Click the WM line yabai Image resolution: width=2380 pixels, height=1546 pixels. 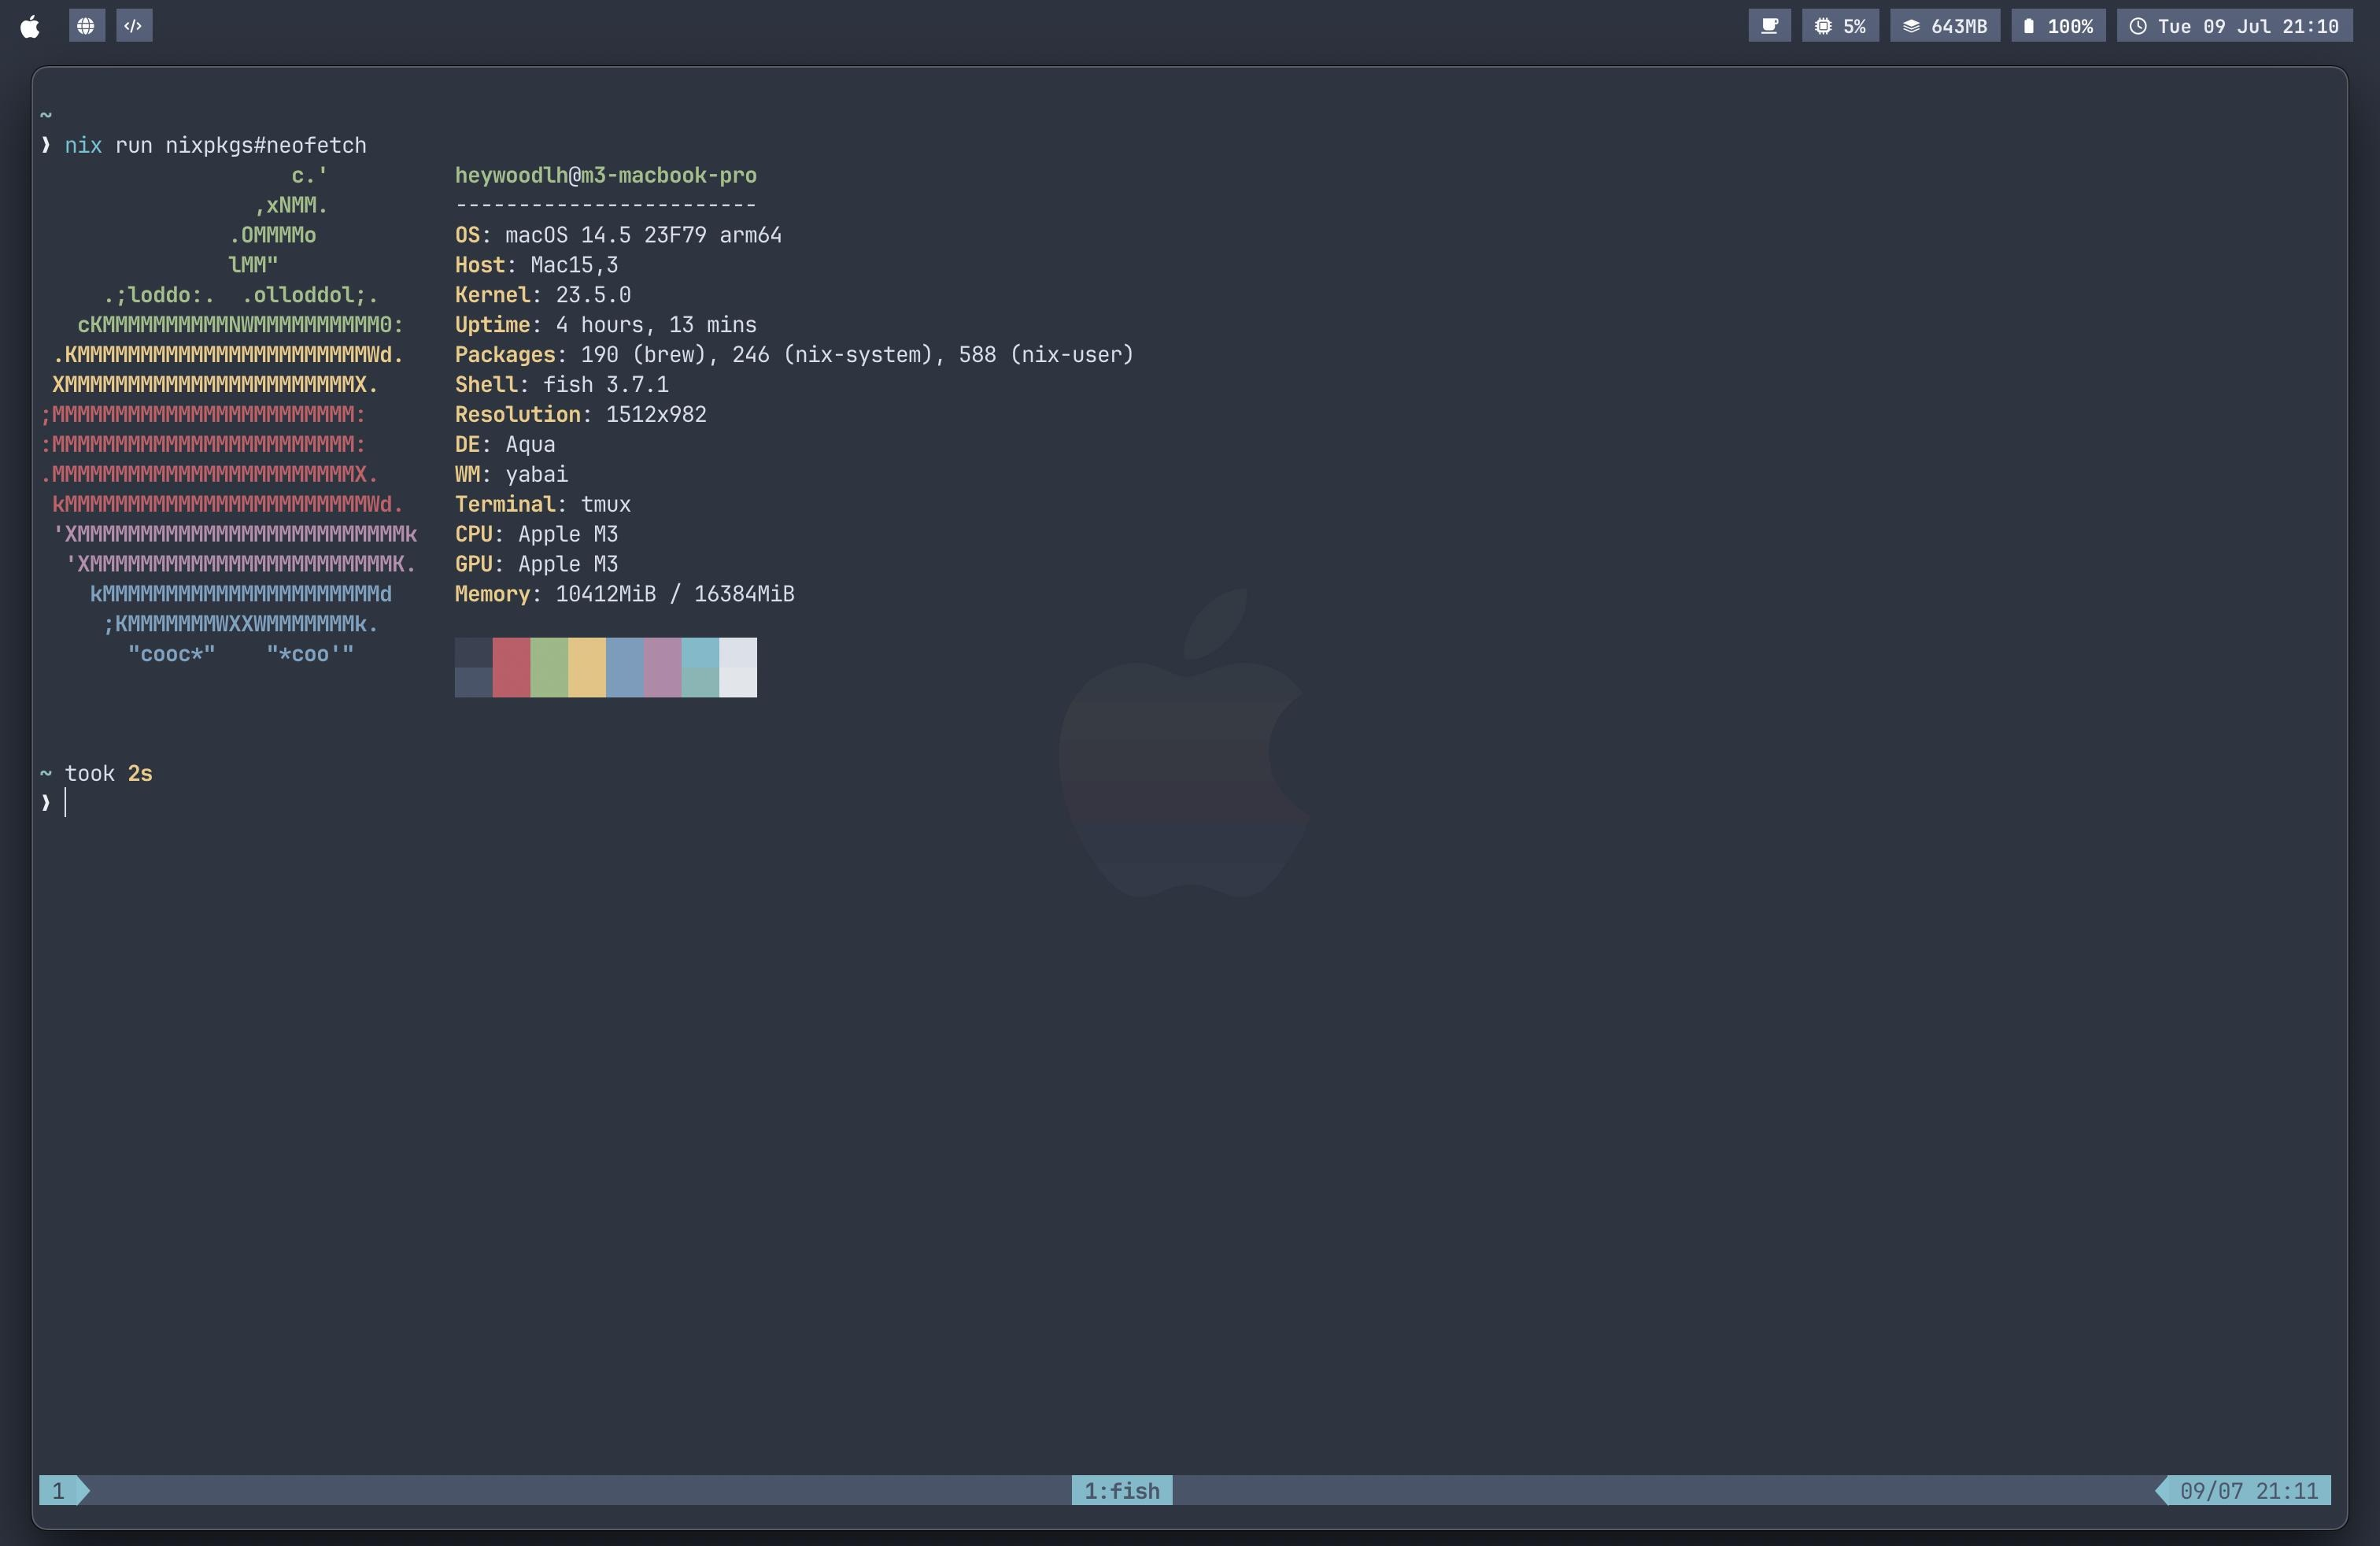(x=511, y=474)
